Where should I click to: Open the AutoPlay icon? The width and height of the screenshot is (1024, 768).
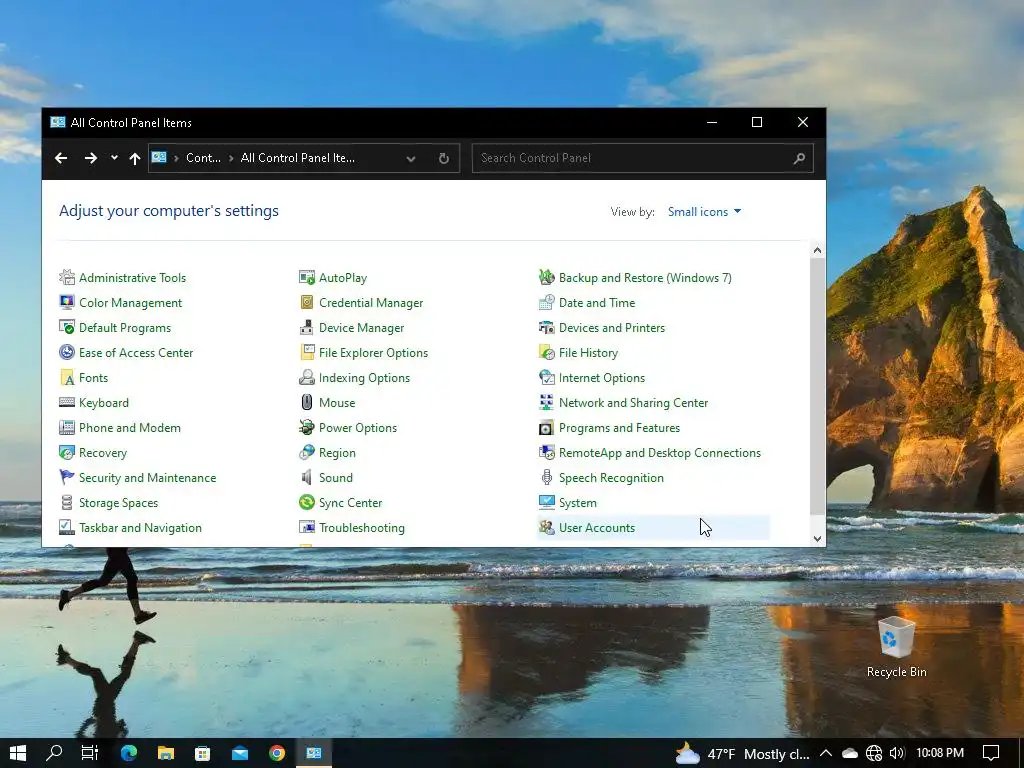coord(306,278)
